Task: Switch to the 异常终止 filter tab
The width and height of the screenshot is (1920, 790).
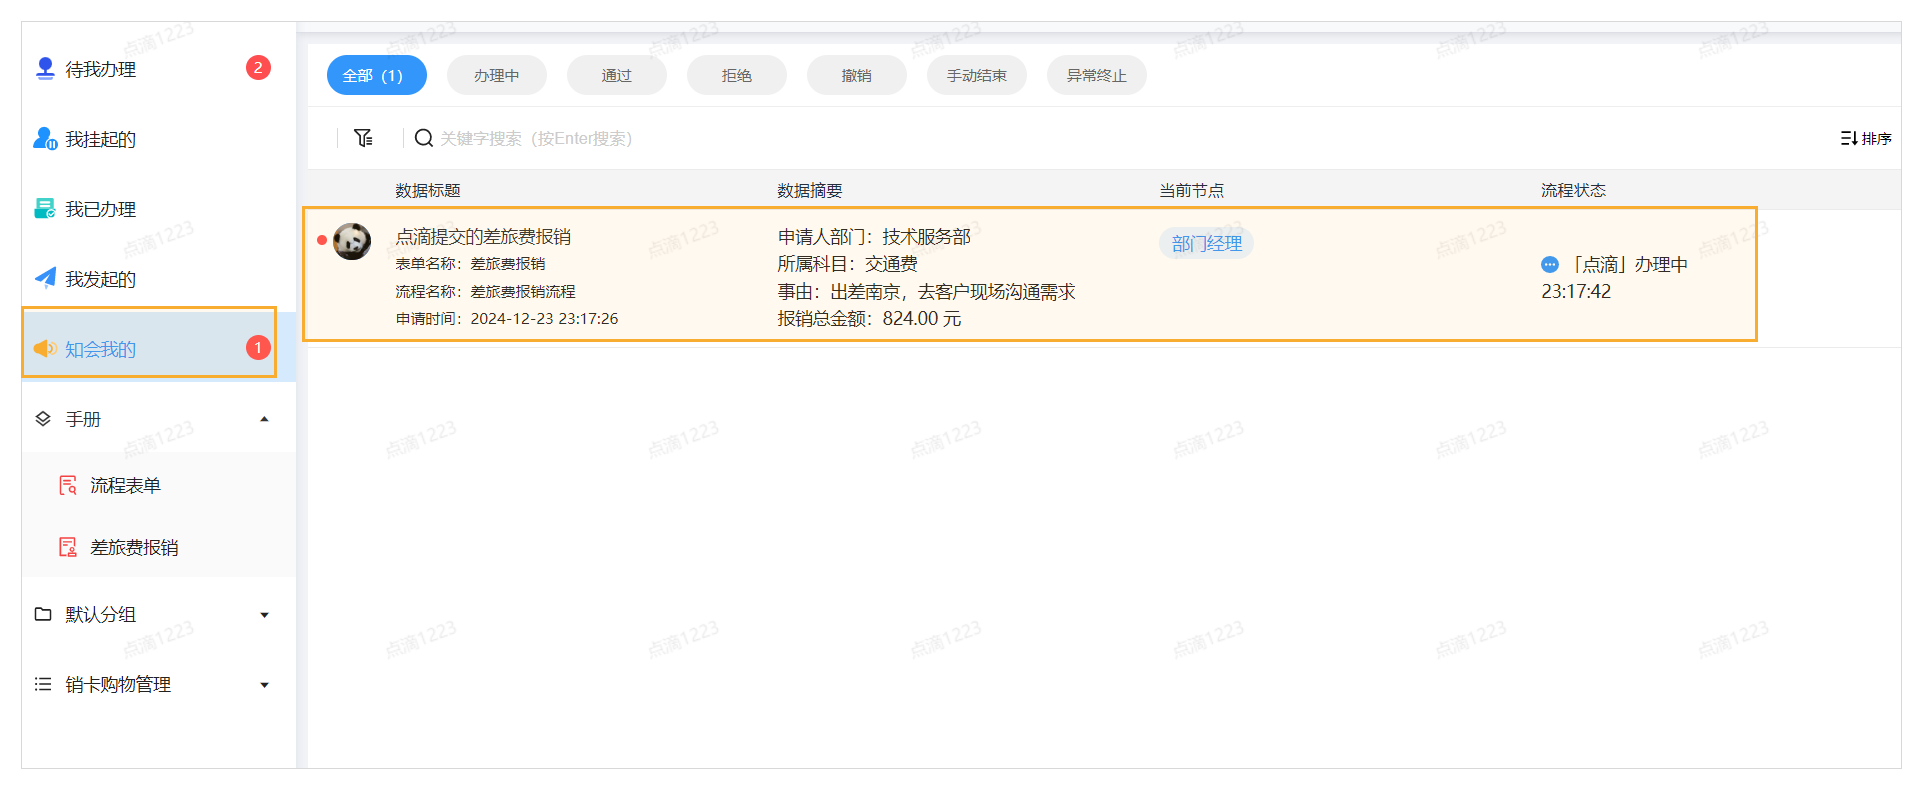Action: [x=1097, y=75]
